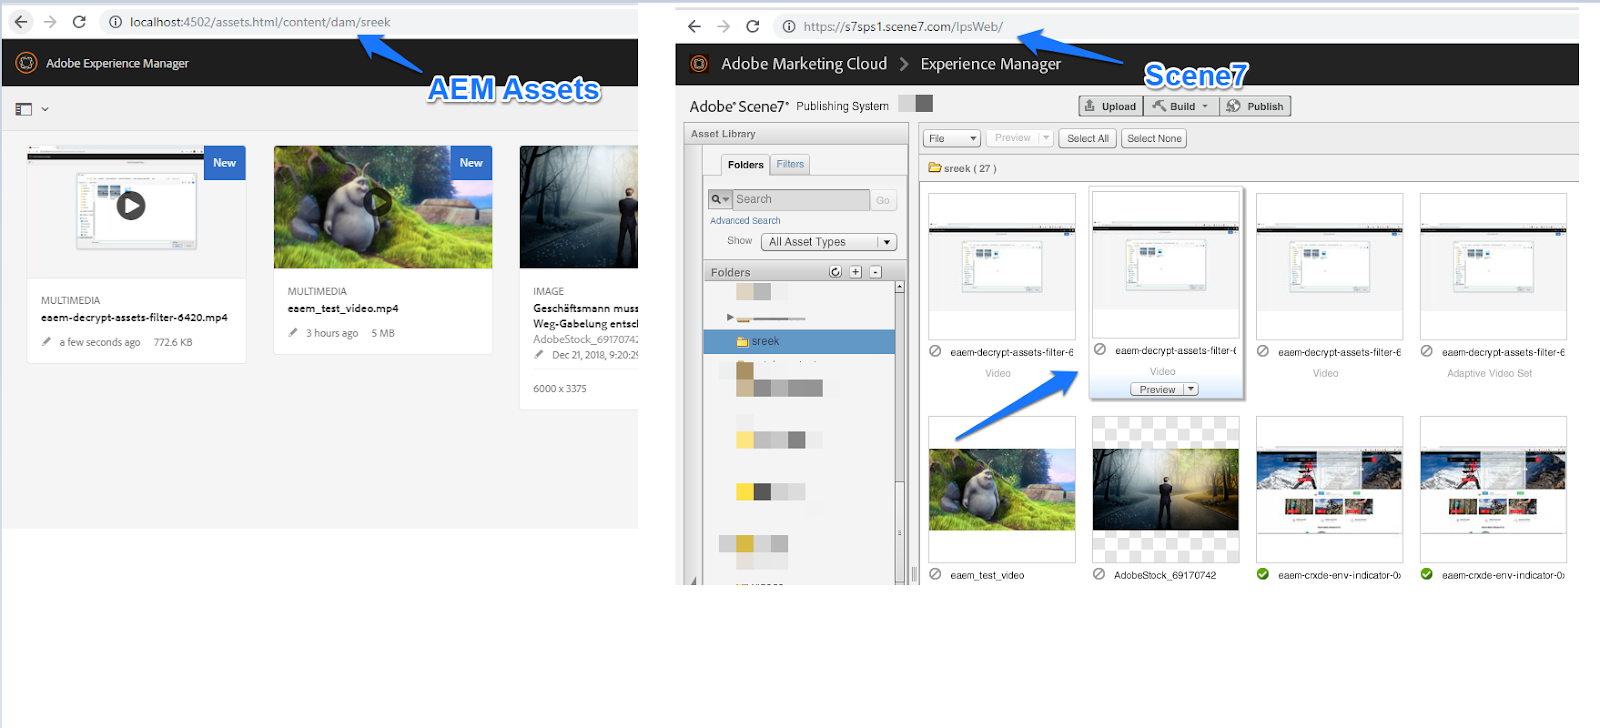Switch to the Filters tab
This screenshot has width=1600, height=728.
(790, 164)
